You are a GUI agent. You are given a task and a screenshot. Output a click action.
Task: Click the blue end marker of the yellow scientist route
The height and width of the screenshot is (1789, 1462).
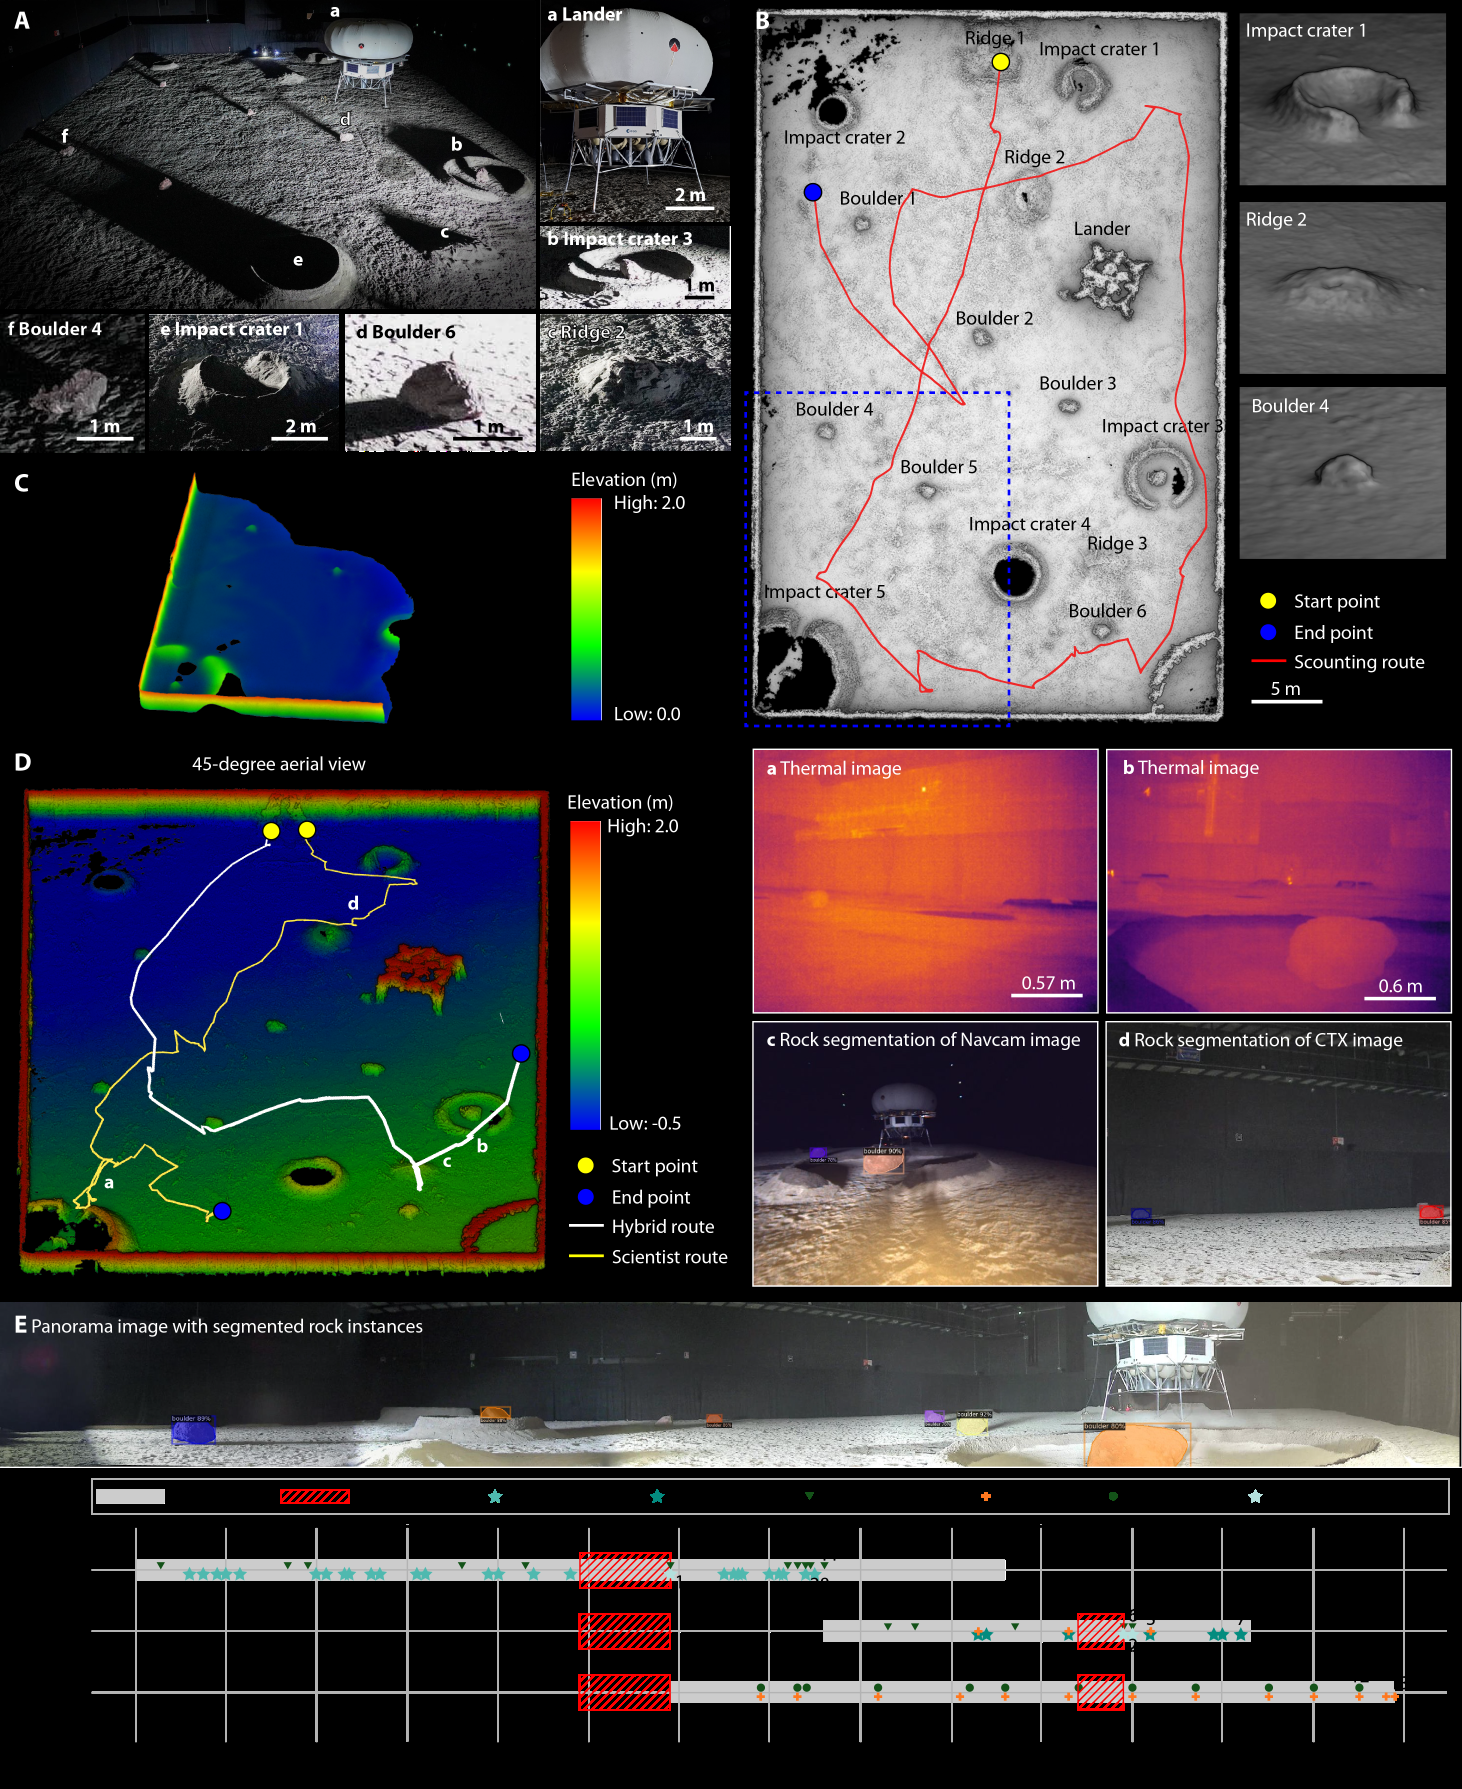click(222, 1211)
